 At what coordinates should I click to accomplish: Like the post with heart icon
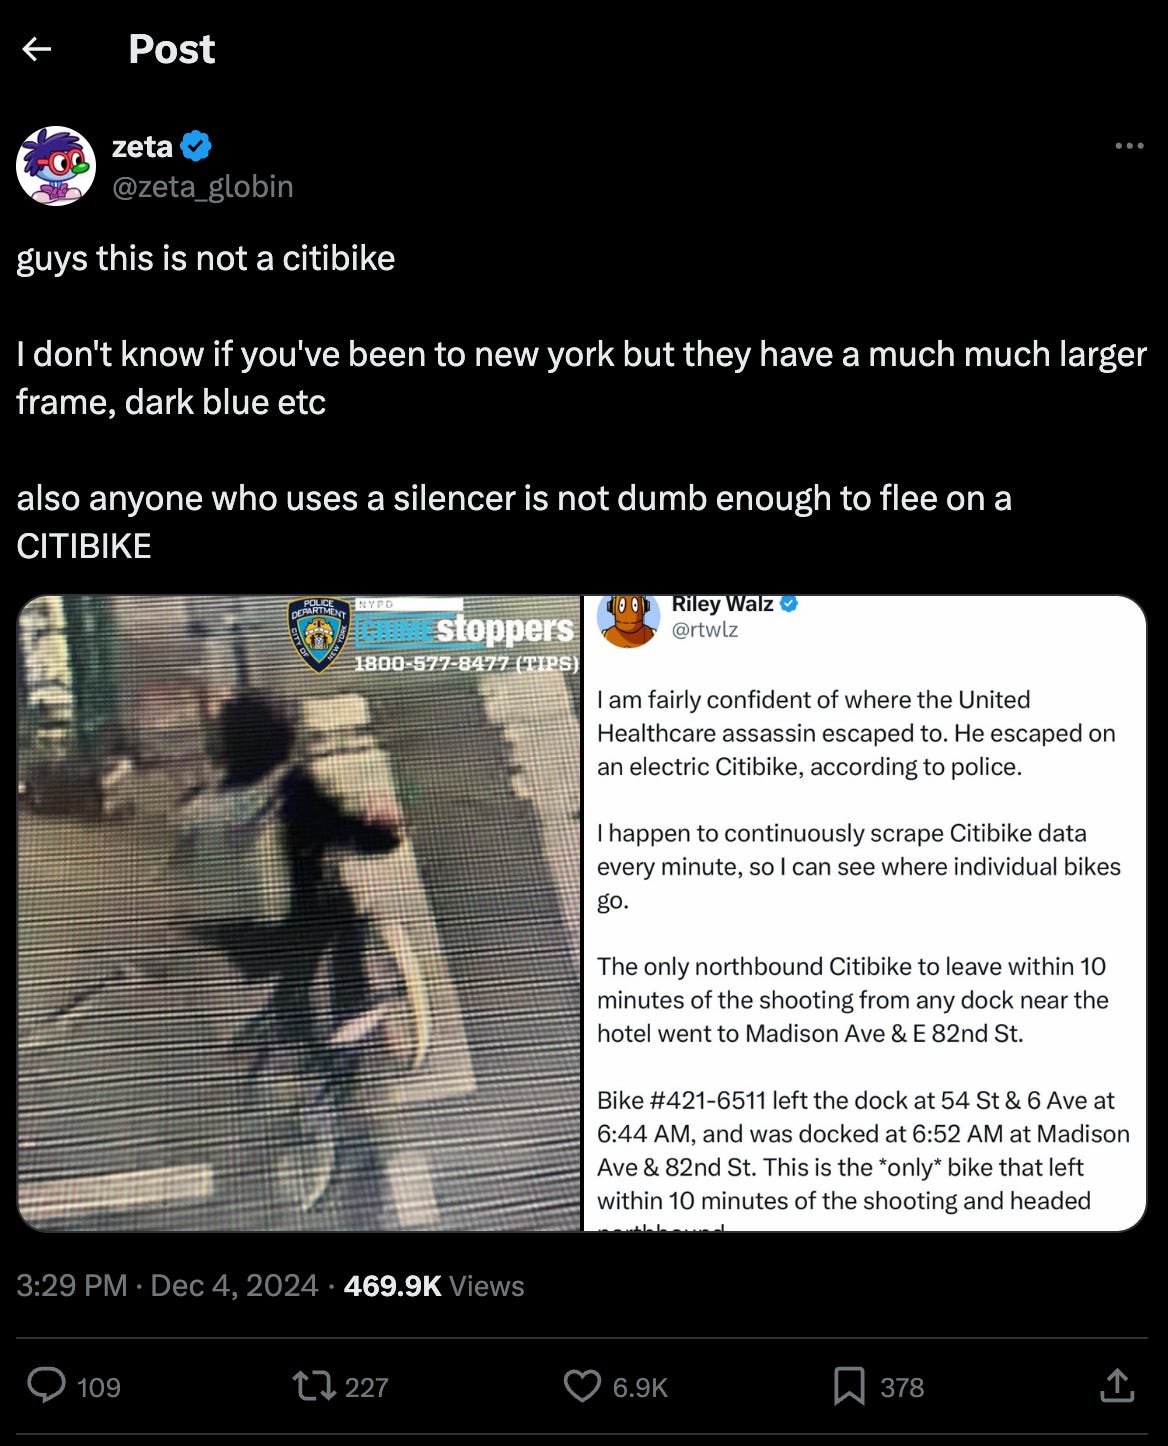(582, 1386)
